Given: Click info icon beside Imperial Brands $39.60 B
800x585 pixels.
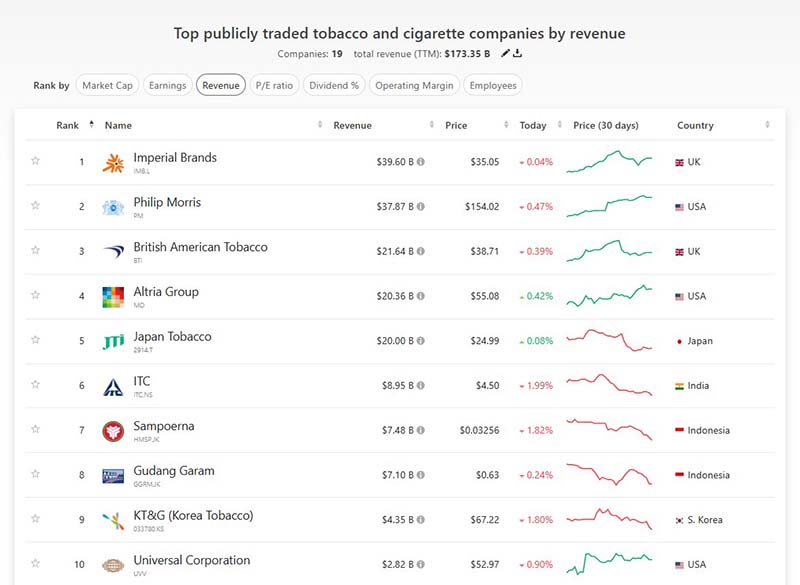Looking at the screenshot, I should 421,162.
